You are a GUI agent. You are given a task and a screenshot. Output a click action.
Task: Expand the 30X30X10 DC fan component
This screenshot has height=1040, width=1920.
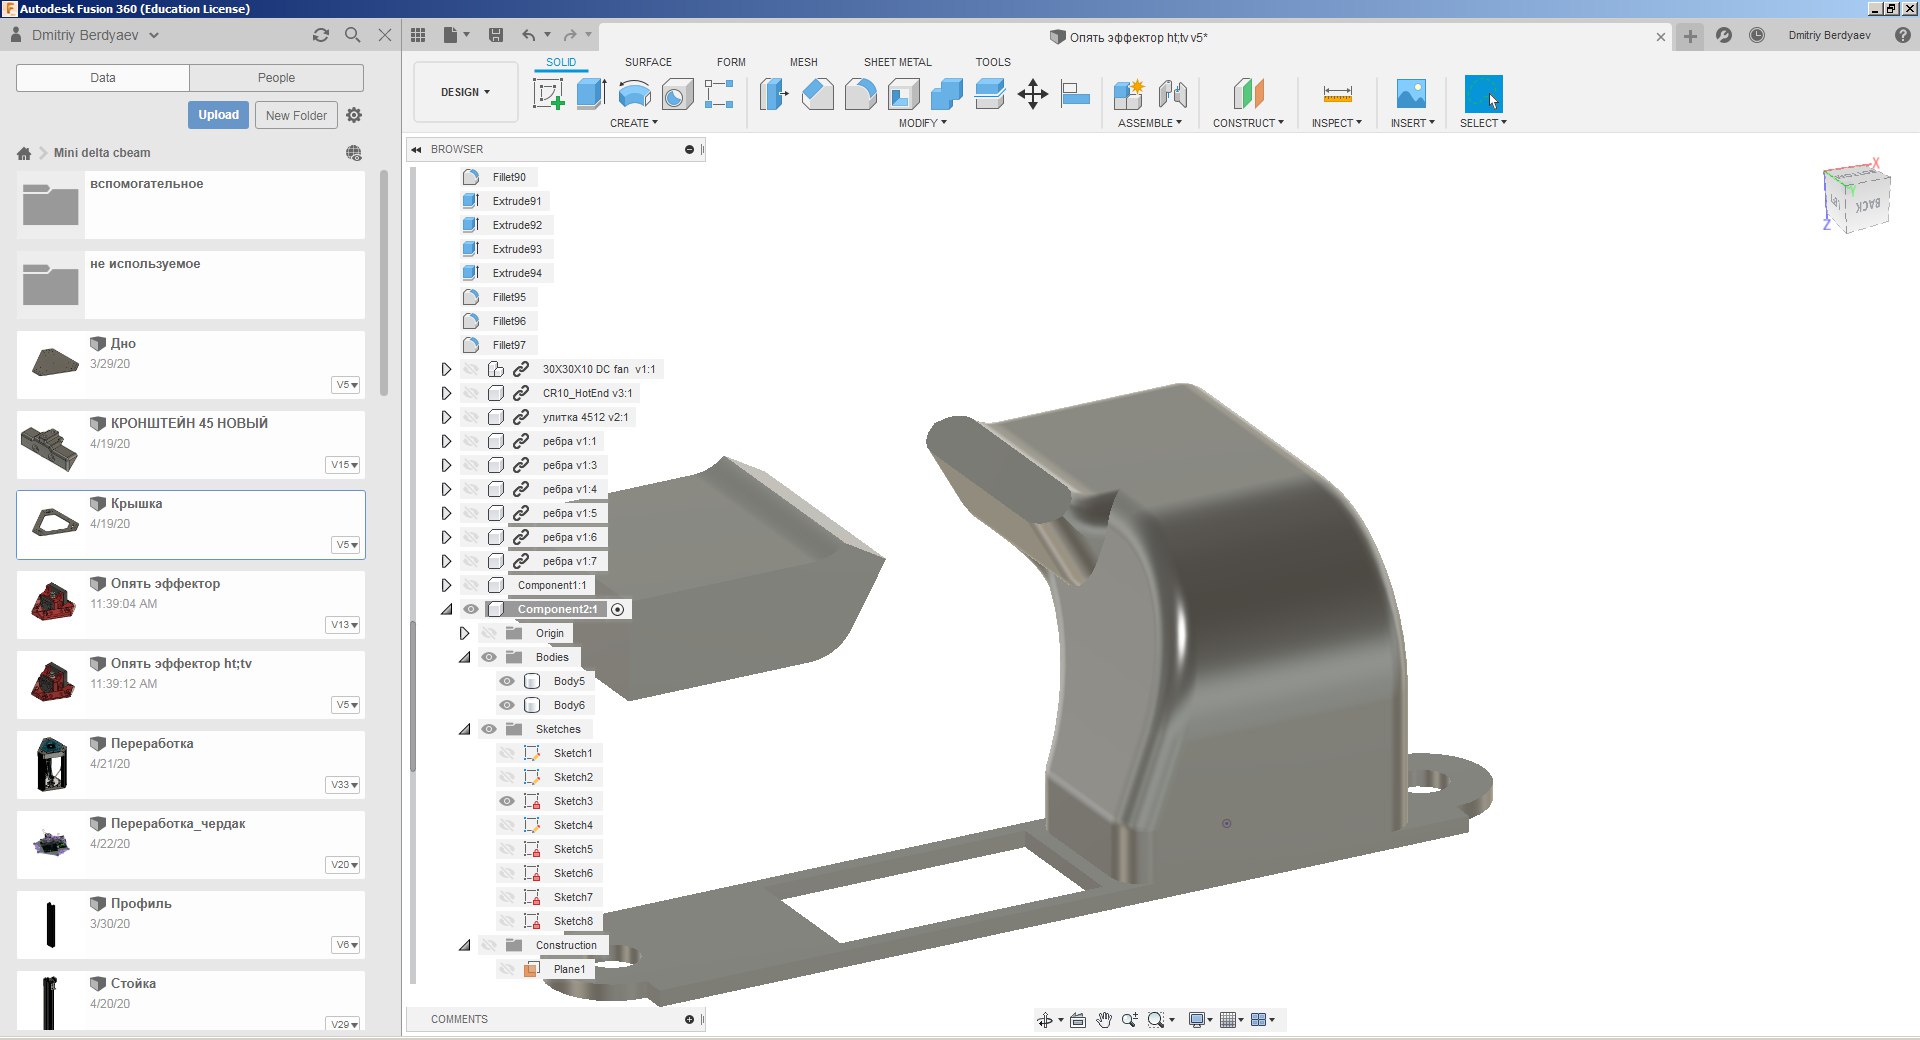pyautogui.click(x=446, y=369)
